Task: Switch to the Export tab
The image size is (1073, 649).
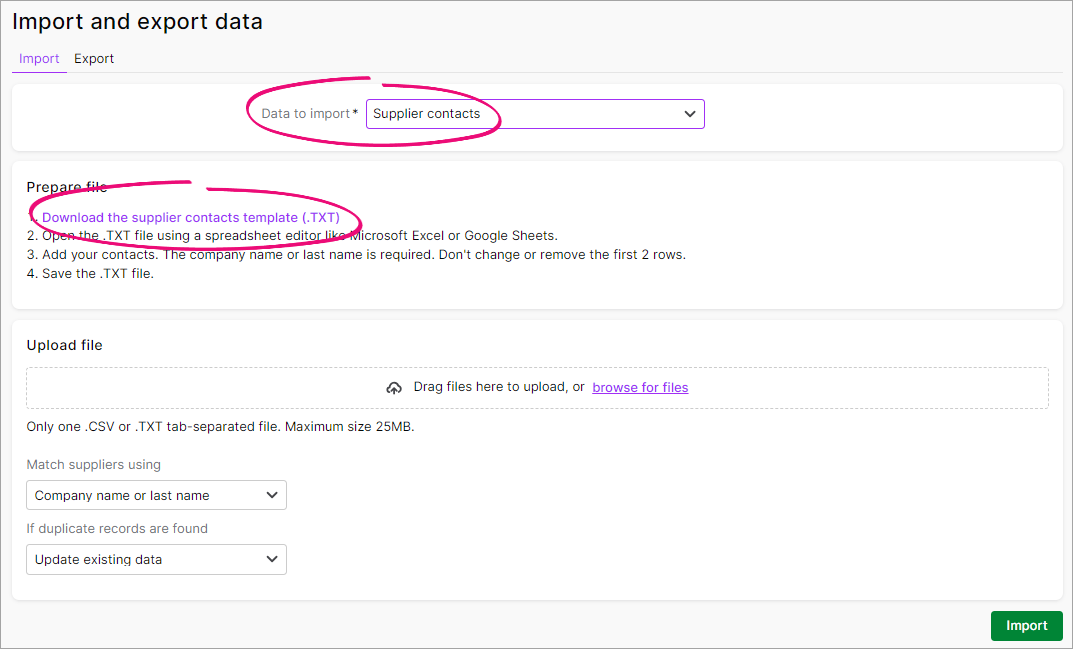Action: pos(94,58)
